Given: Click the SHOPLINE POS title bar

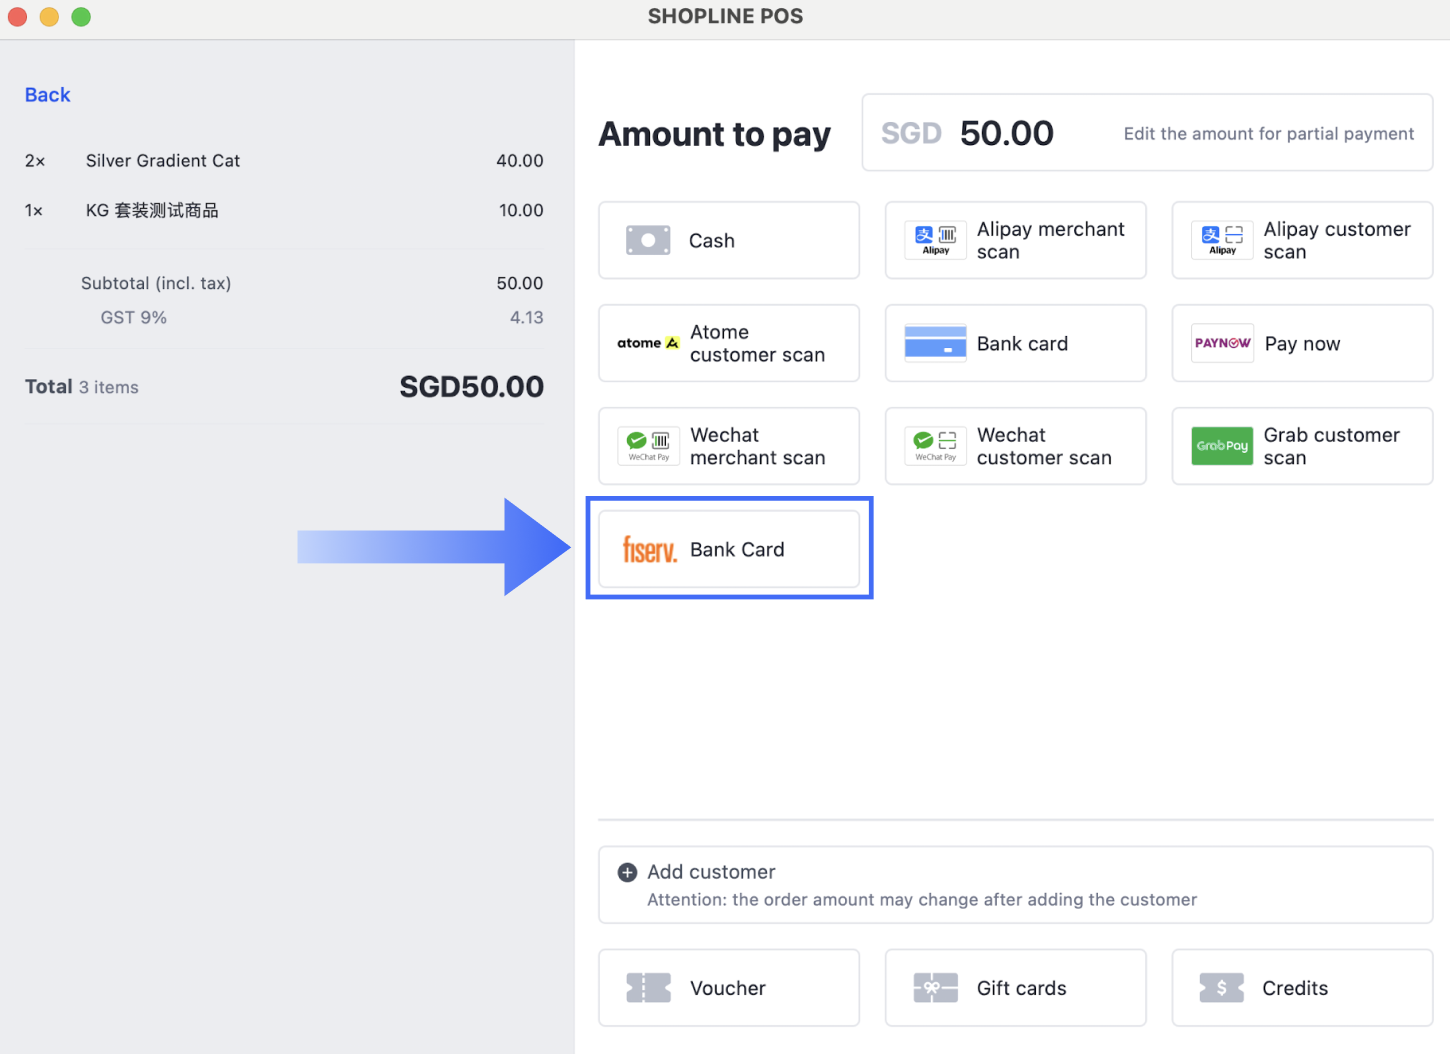Looking at the screenshot, I should (x=725, y=16).
